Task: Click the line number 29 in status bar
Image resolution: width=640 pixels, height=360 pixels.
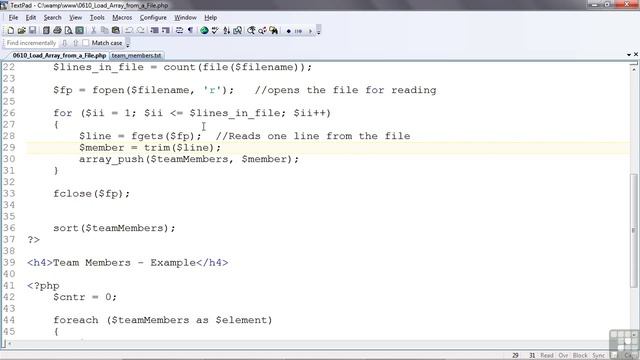Action: 516,356
